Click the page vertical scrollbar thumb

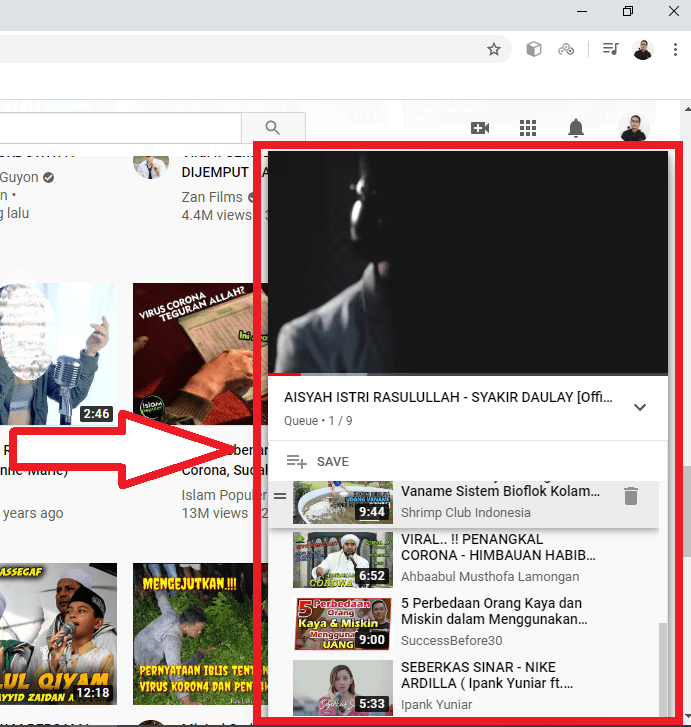click(x=687, y=510)
